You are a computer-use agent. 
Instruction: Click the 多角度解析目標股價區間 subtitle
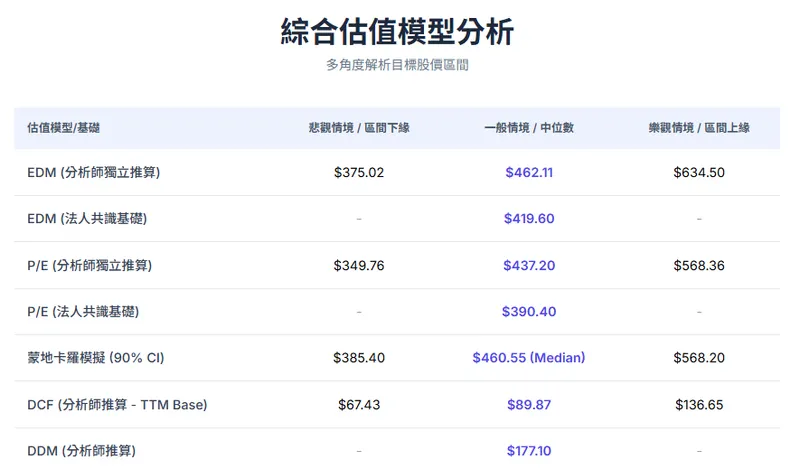[397, 65]
